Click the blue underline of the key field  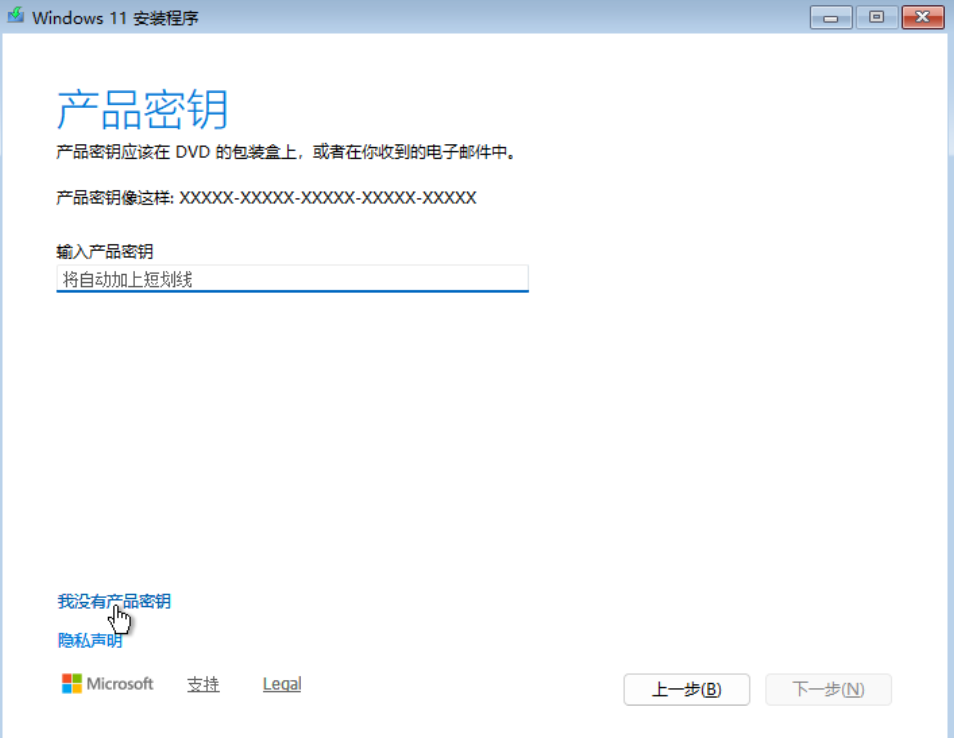click(x=292, y=292)
